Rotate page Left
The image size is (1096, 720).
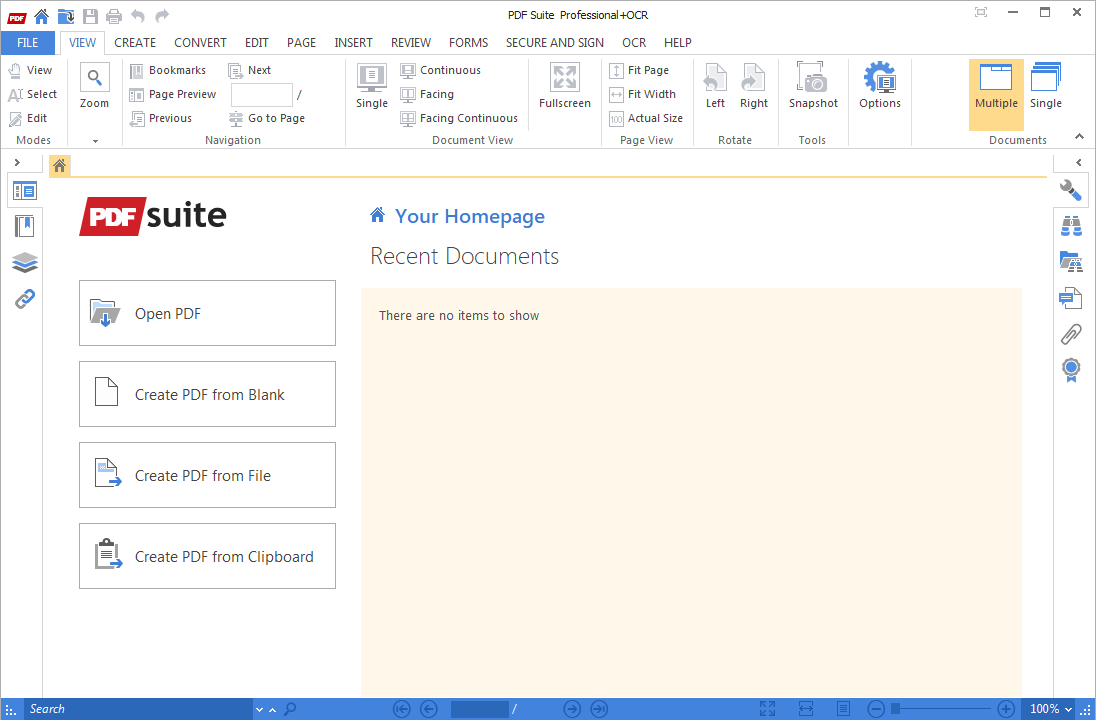(x=715, y=86)
